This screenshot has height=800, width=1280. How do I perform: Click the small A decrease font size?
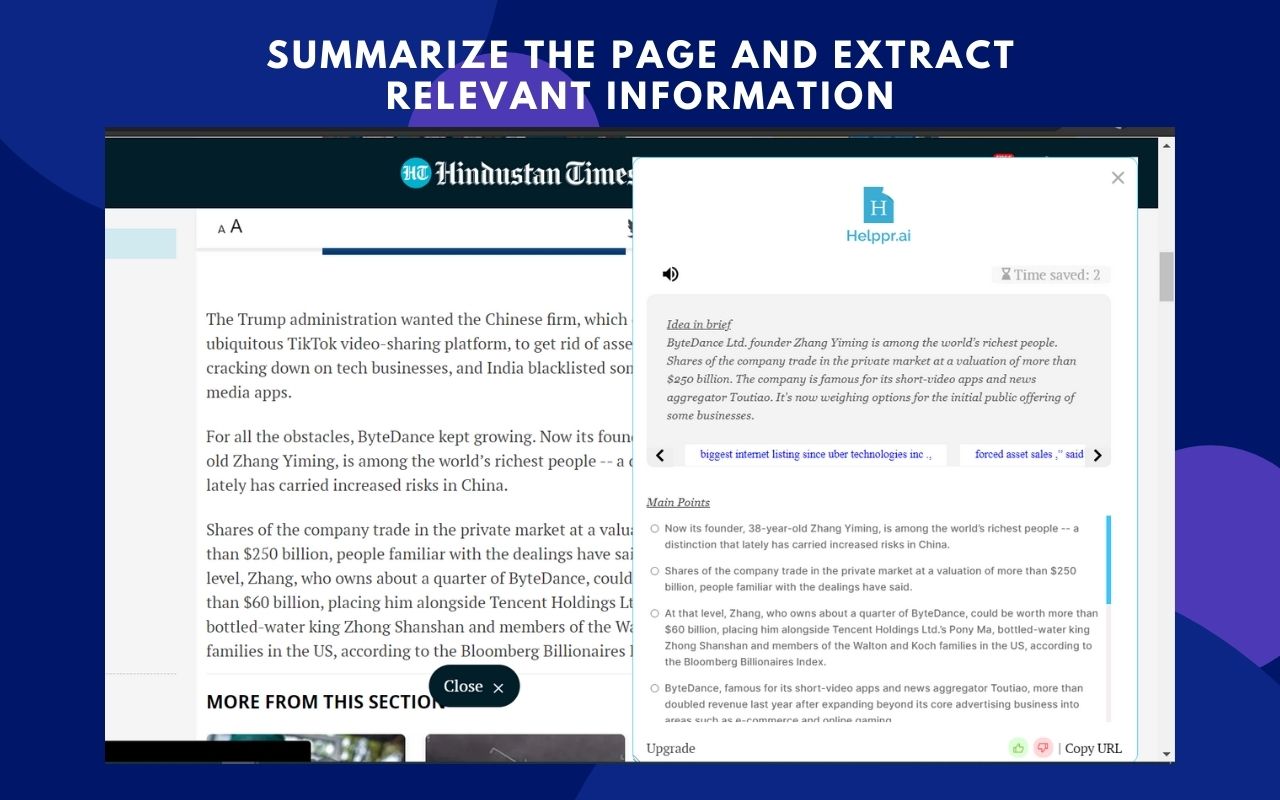221,230
